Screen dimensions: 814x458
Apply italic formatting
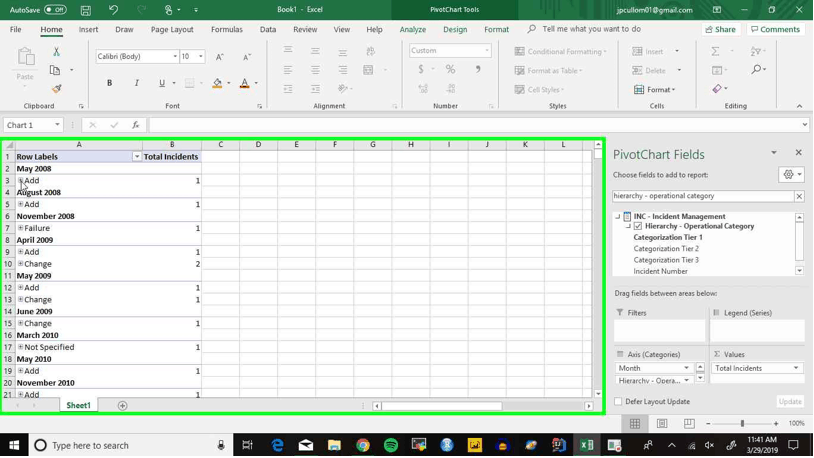(x=137, y=83)
